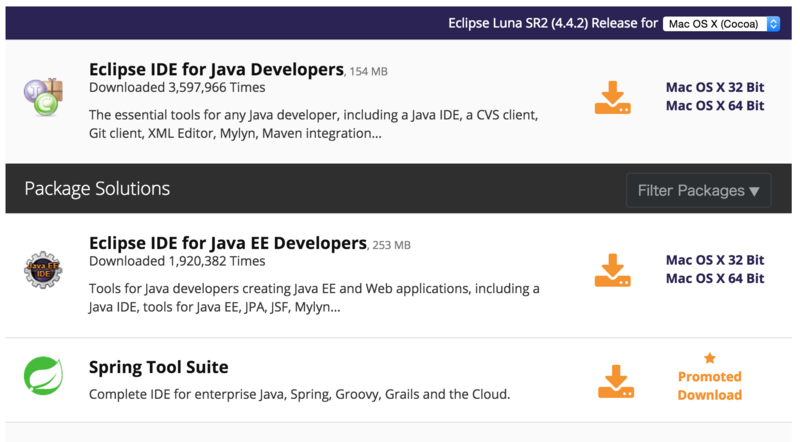Viewport: 800px width, 442px height.
Task: Click the Spring Tool Suite description text
Action: (299, 394)
